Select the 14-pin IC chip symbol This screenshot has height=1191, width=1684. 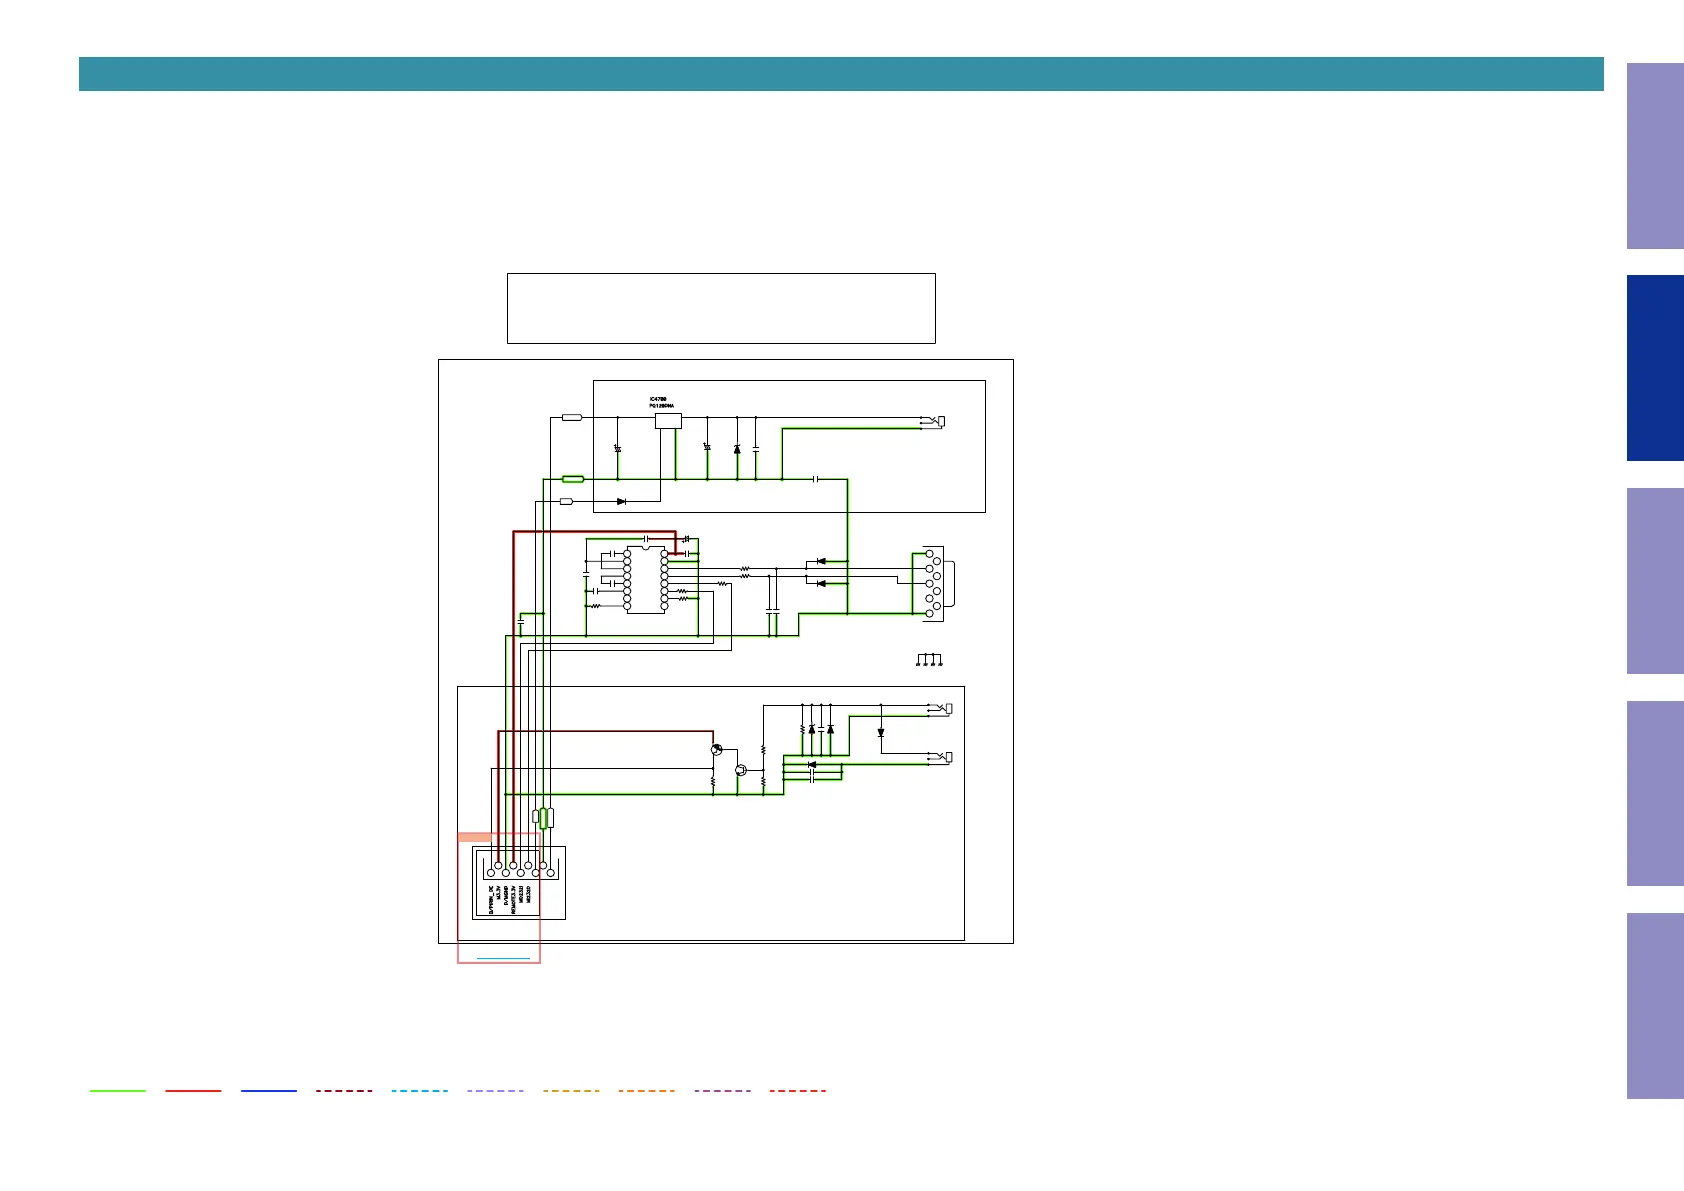(x=646, y=580)
